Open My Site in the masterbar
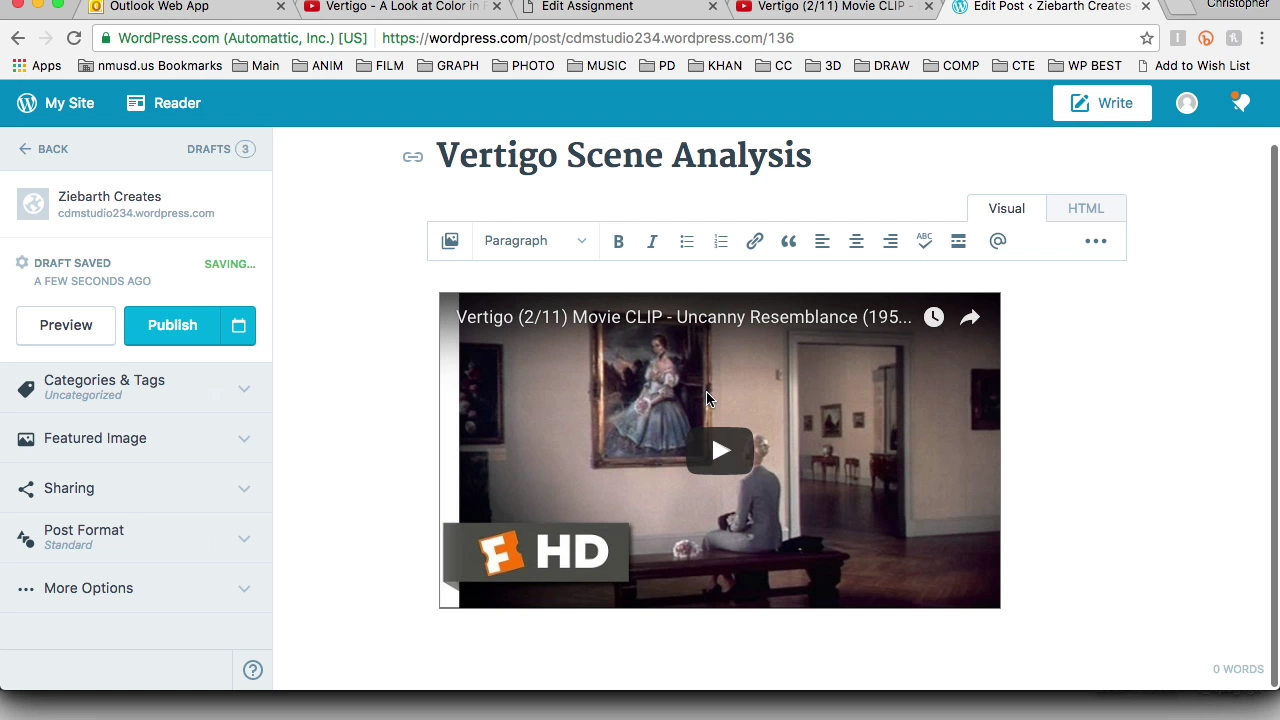Viewport: 1280px width, 720px height. click(x=56, y=103)
